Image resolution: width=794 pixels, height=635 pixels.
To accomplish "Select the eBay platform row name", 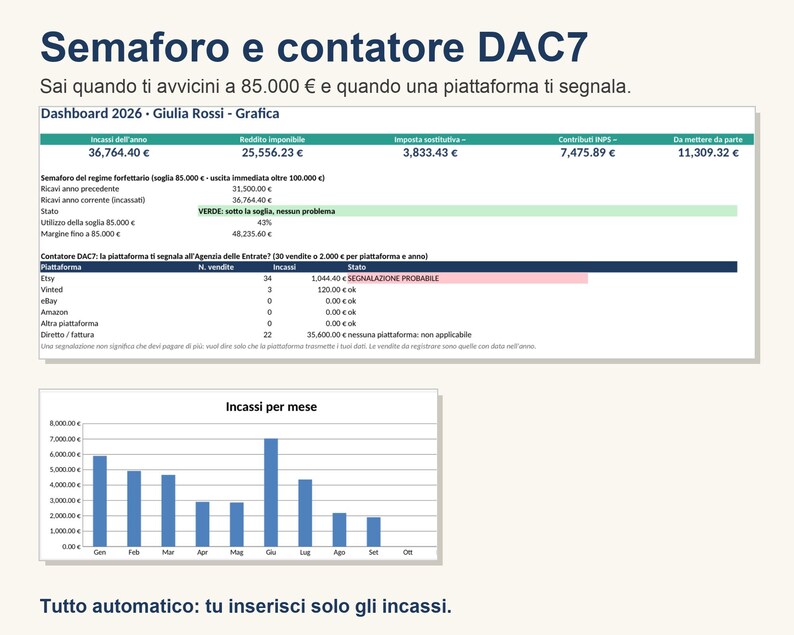I will pos(49,301).
